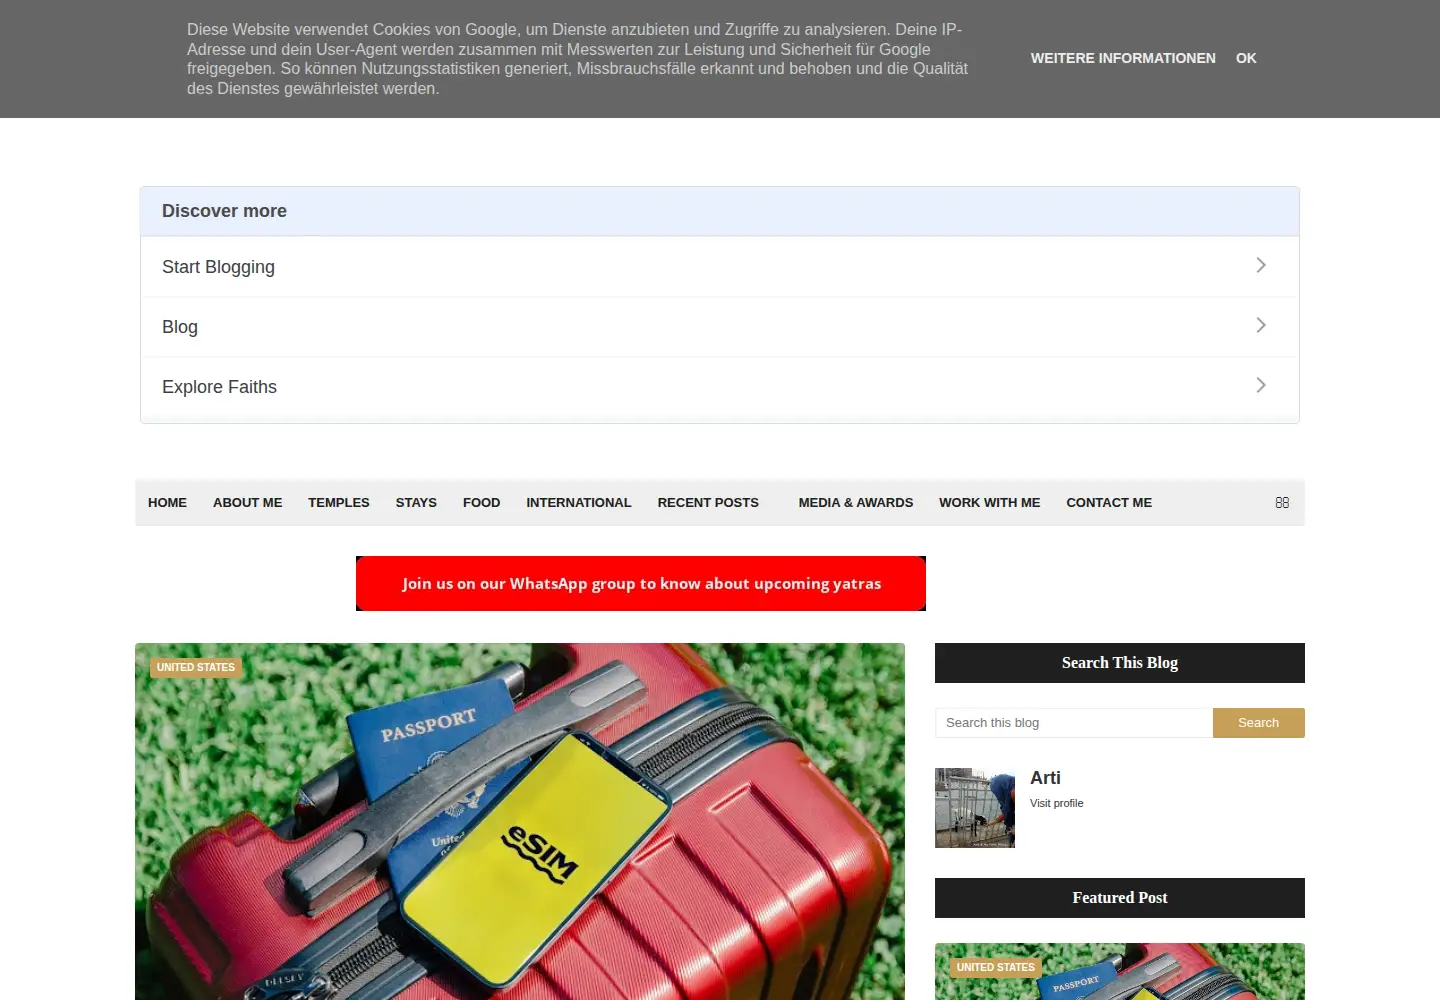Viewport: 1440px width, 1000px height.
Task: Select the Start Blogging row text
Action: point(218,267)
